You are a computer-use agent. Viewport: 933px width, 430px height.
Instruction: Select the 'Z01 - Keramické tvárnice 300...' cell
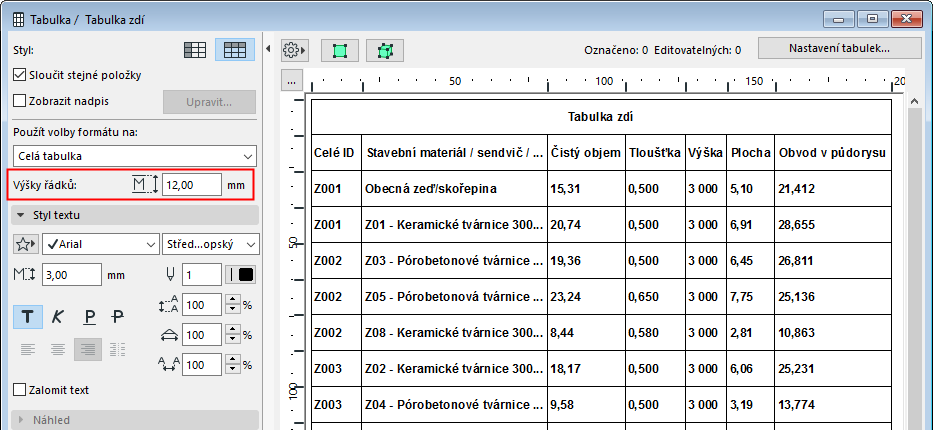click(454, 225)
